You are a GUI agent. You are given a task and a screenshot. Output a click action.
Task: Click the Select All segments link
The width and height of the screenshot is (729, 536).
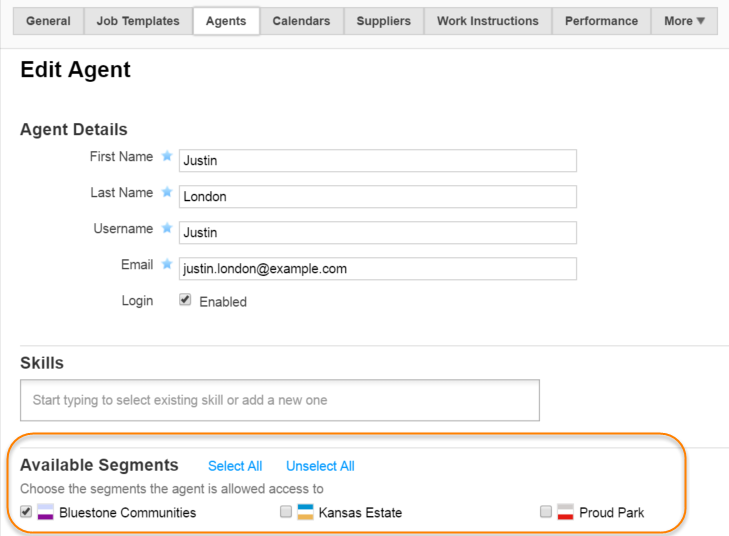pyautogui.click(x=235, y=466)
